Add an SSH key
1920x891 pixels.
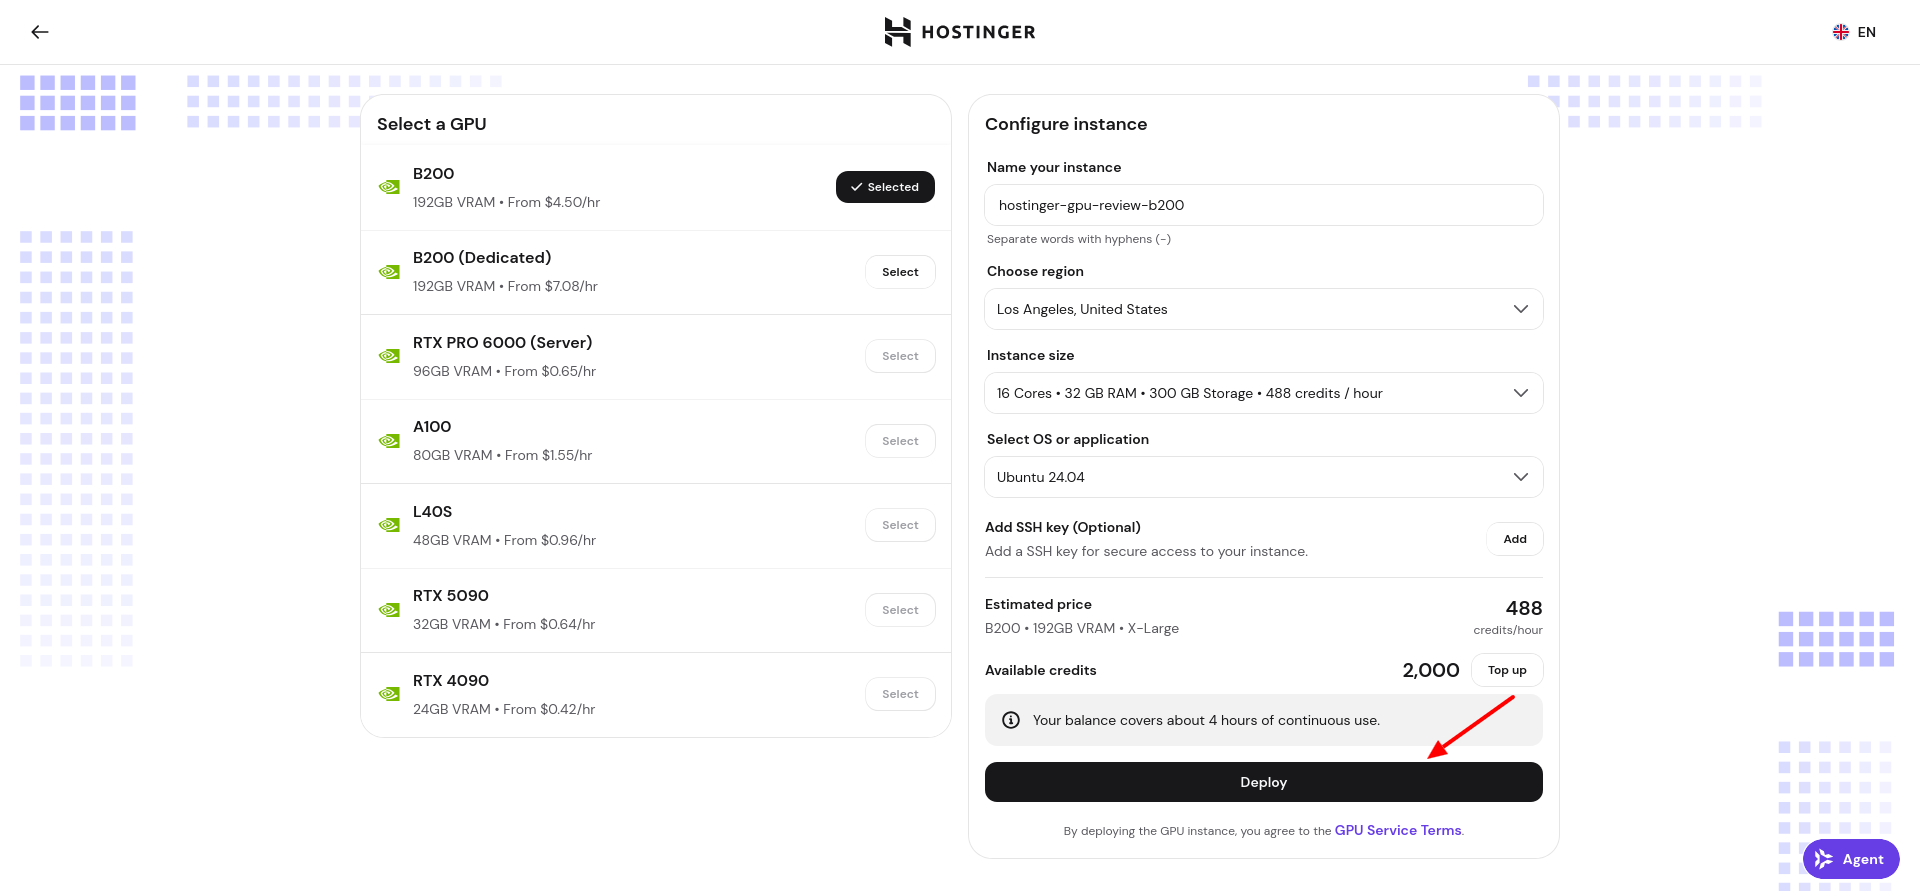(1515, 539)
